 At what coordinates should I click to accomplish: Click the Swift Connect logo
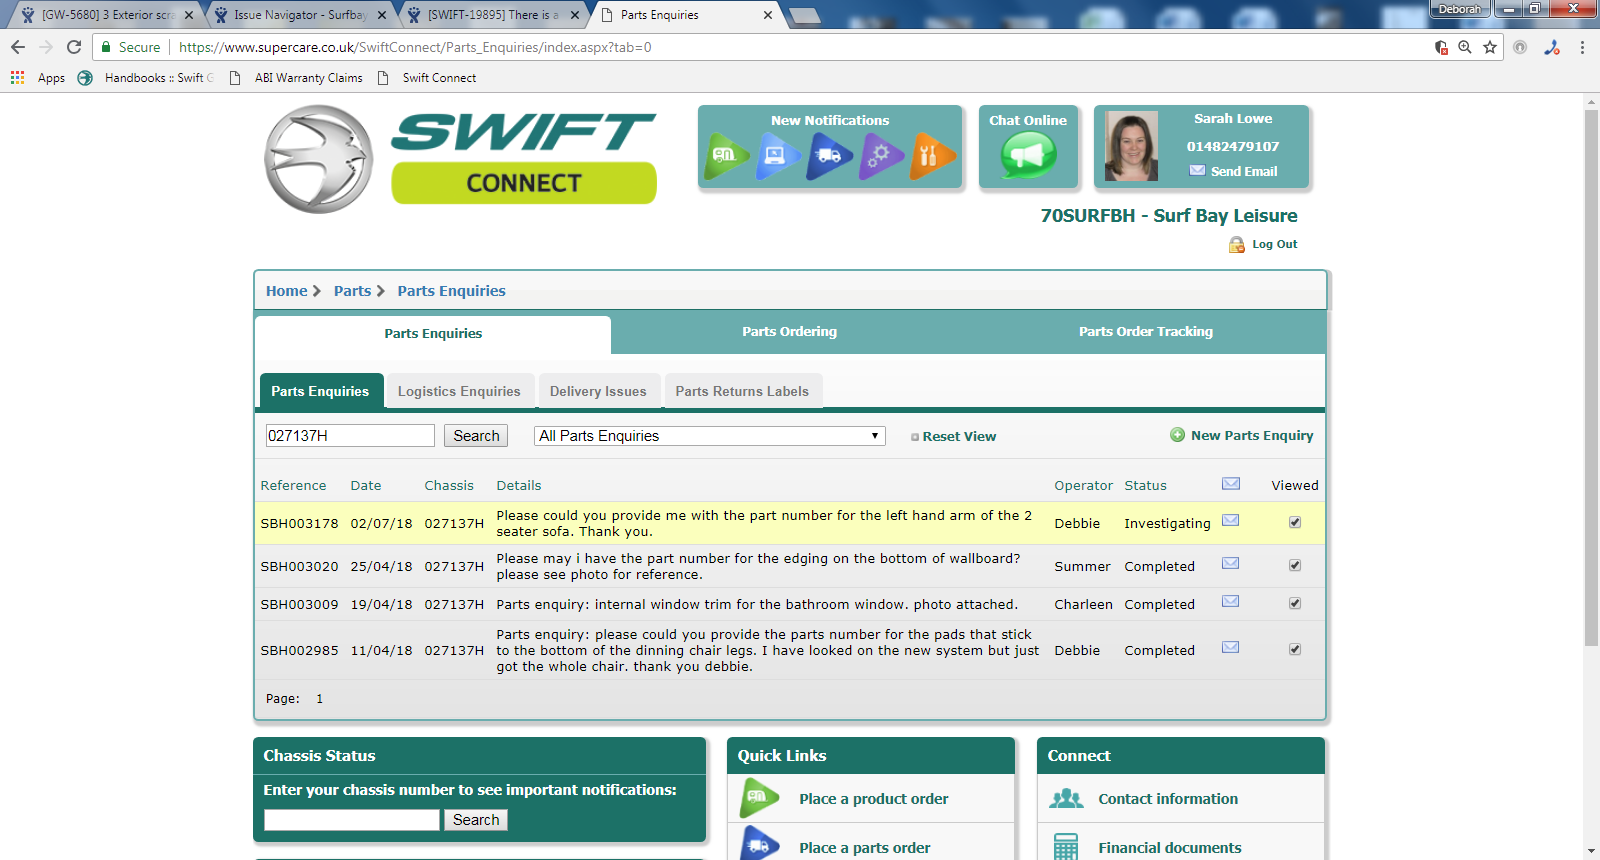tap(460, 159)
